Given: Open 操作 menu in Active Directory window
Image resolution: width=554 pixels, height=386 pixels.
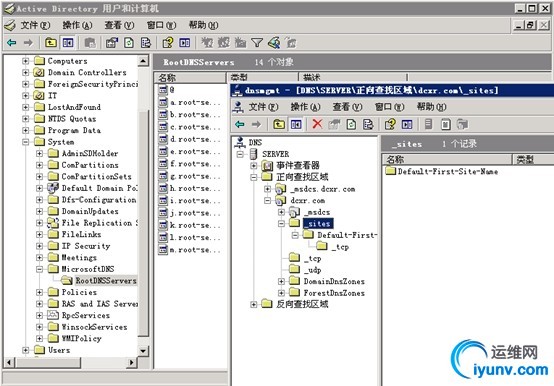Looking at the screenshot, I should coord(77,25).
